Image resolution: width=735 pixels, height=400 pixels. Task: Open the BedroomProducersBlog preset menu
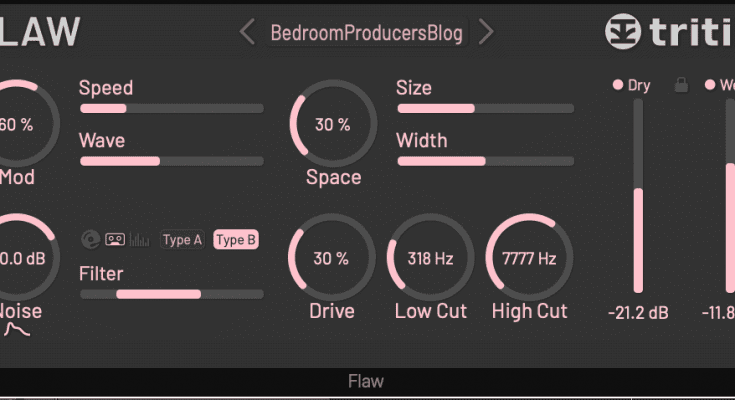[367, 33]
